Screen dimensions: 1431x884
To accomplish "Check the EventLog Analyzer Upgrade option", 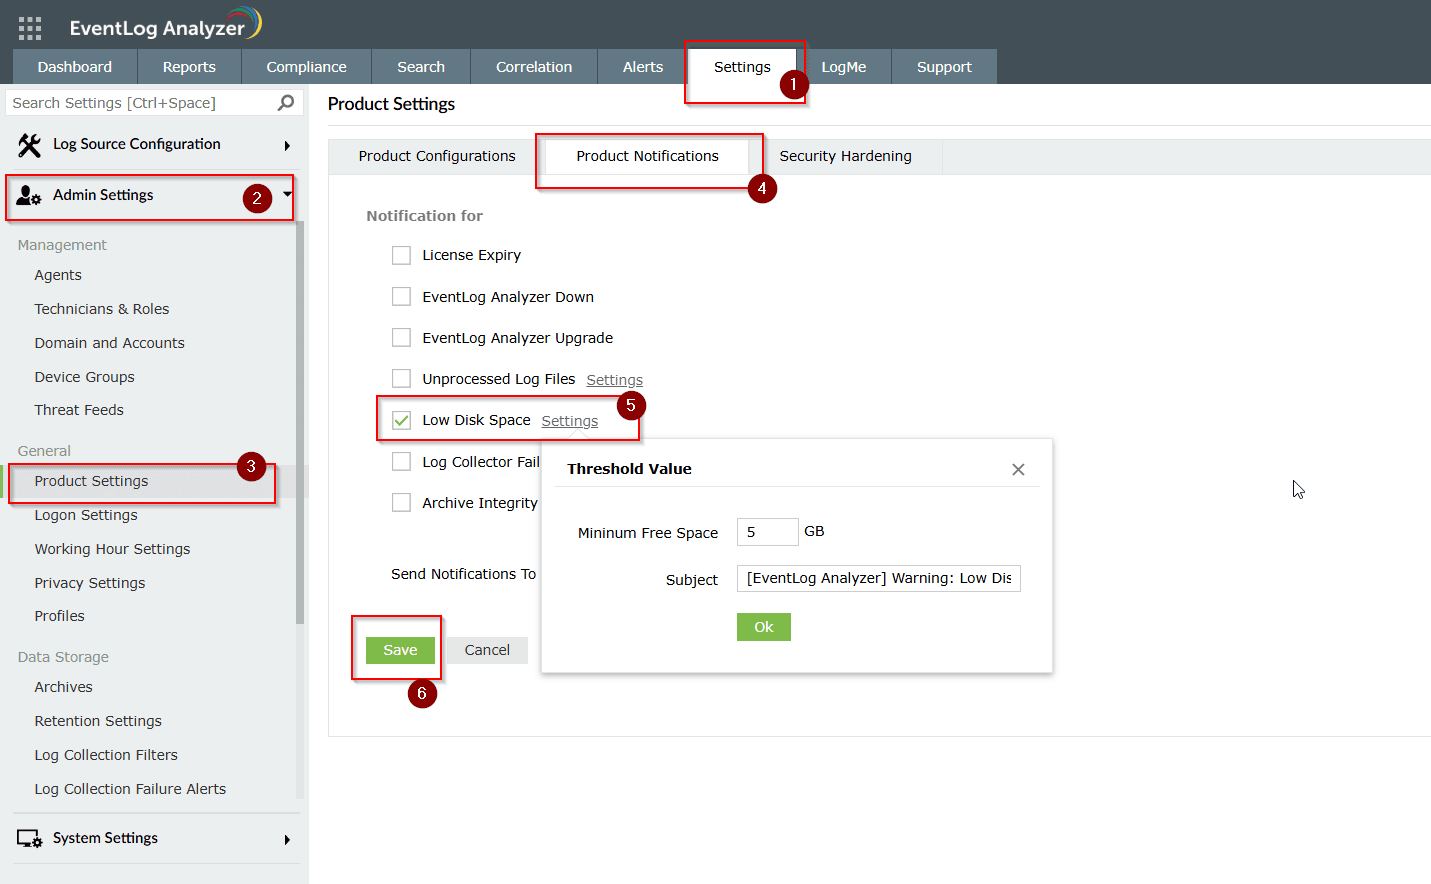I will tap(401, 338).
